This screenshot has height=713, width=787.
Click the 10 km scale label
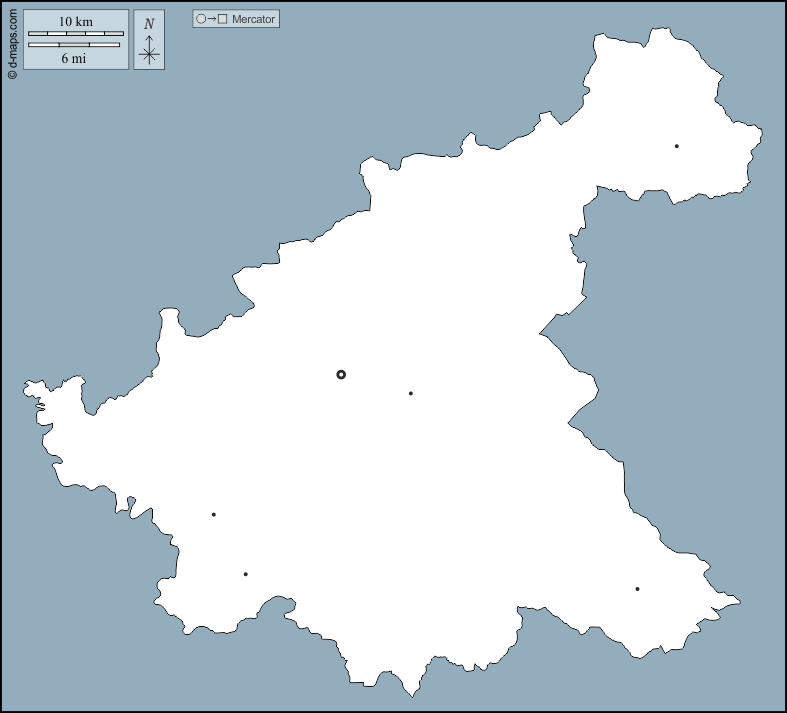76,21
